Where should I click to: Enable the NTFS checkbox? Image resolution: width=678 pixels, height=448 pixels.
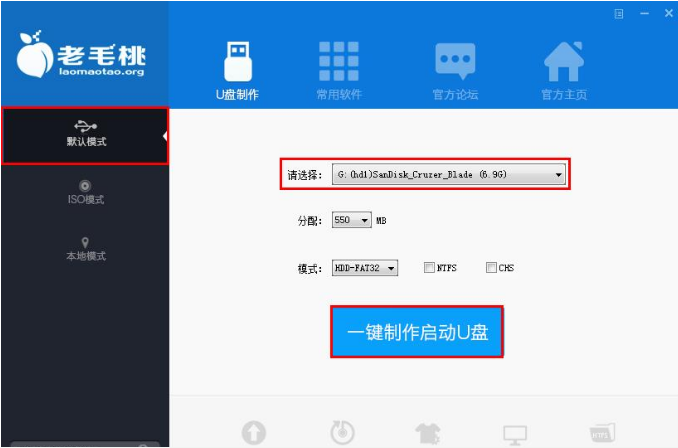[x=429, y=268]
